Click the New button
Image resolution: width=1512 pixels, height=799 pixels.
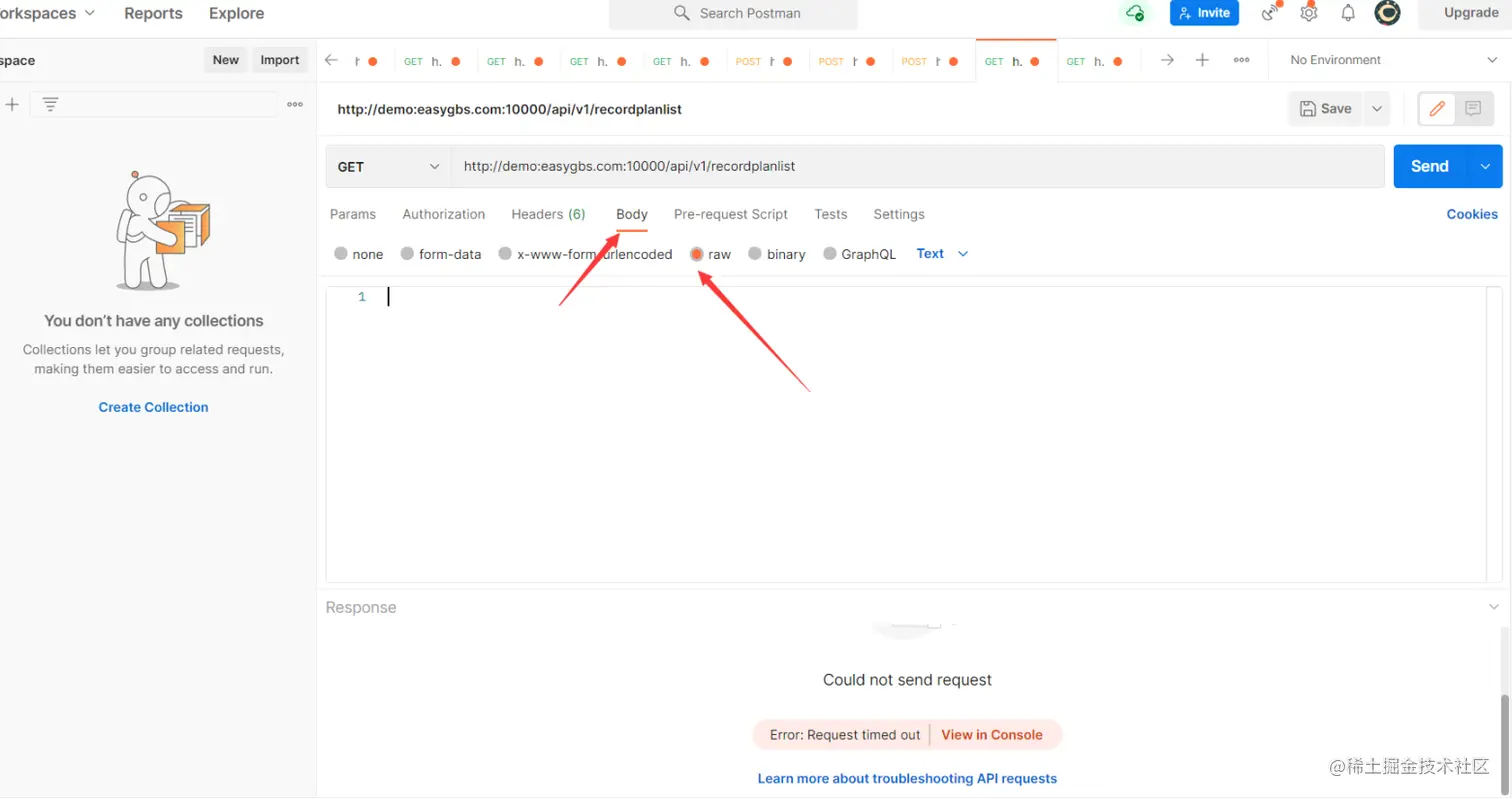(226, 60)
